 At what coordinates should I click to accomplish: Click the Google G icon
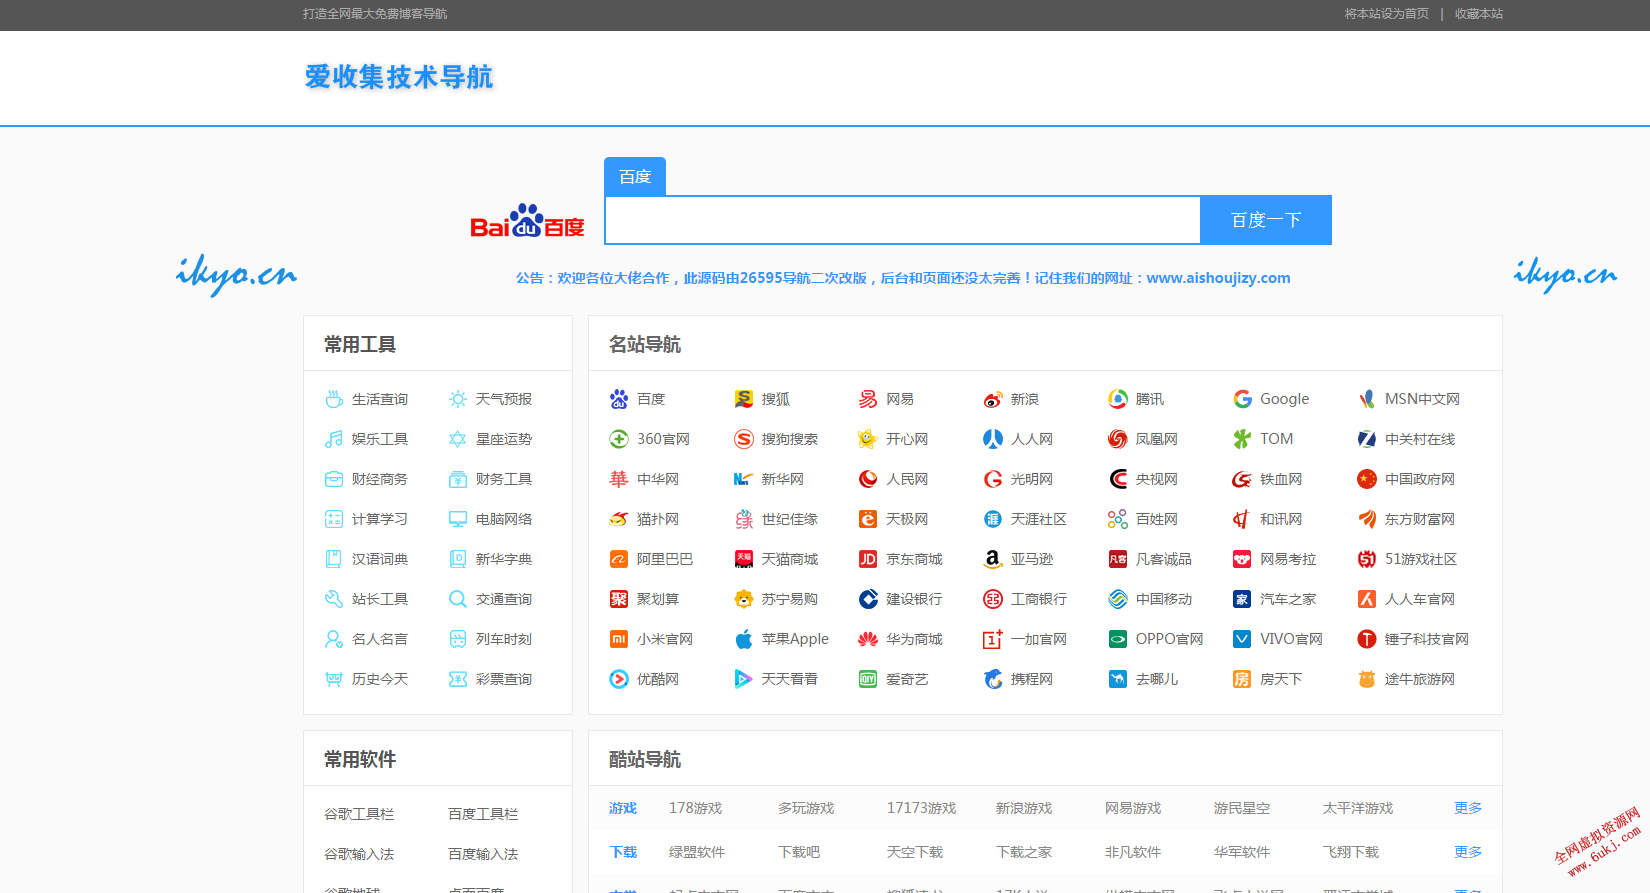click(1242, 399)
